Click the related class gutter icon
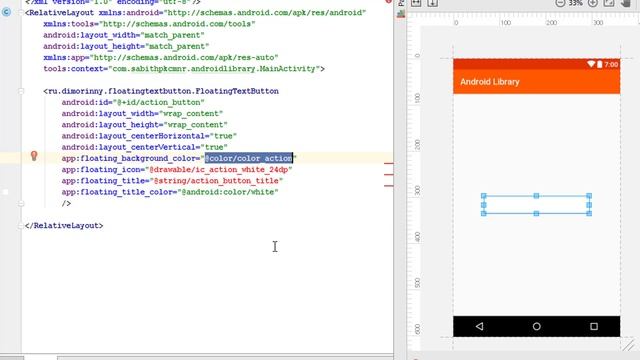The width and height of the screenshot is (640, 360). (6, 12)
